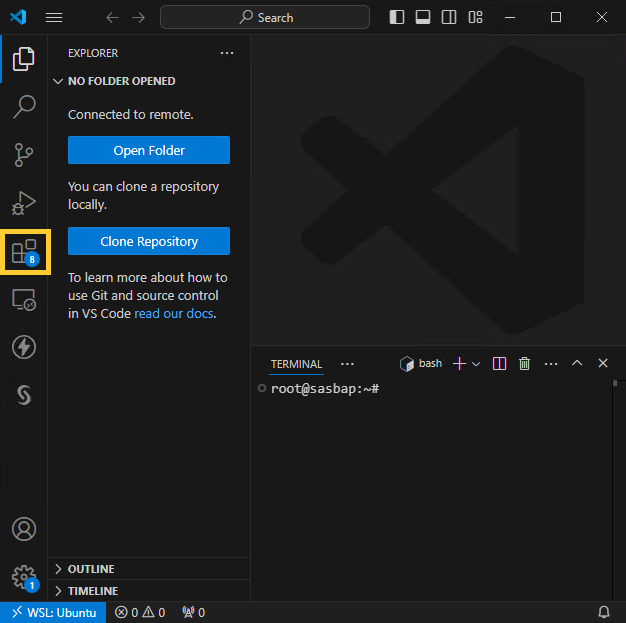Image resolution: width=626 pixels, height=623 pixels.
Task: Open the Accounts menu
Action: [24, 529]
